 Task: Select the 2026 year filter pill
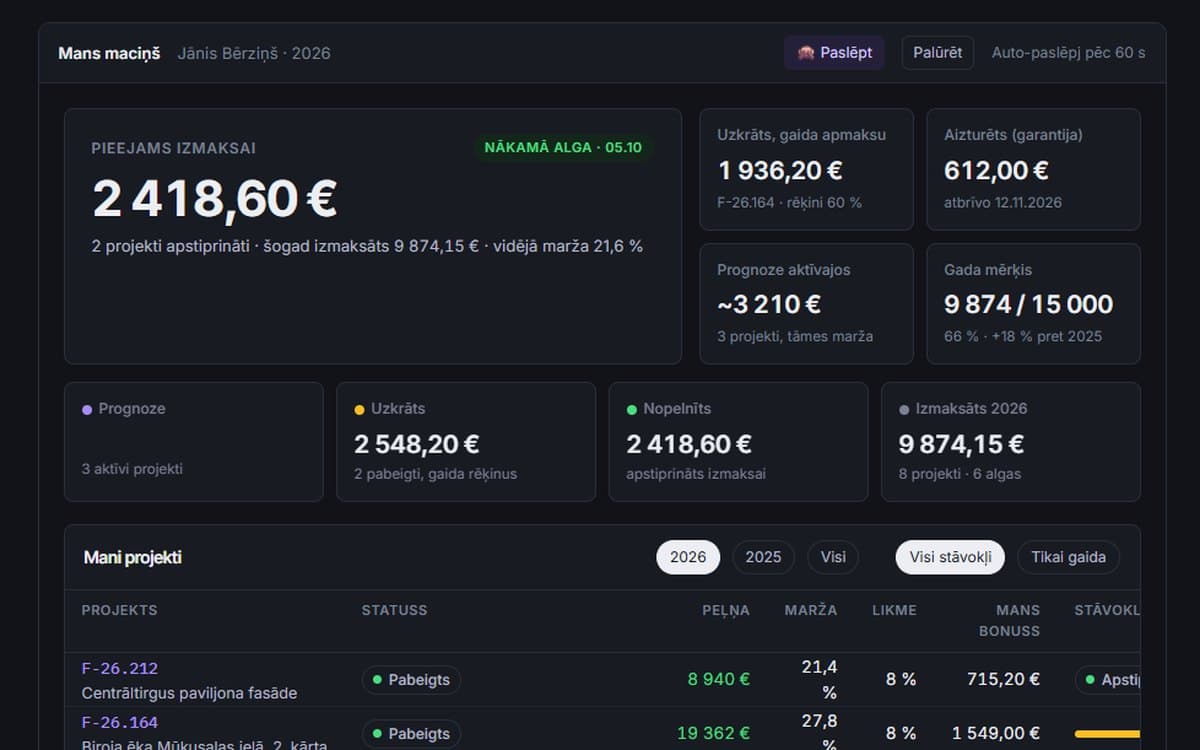click(688, 557)
